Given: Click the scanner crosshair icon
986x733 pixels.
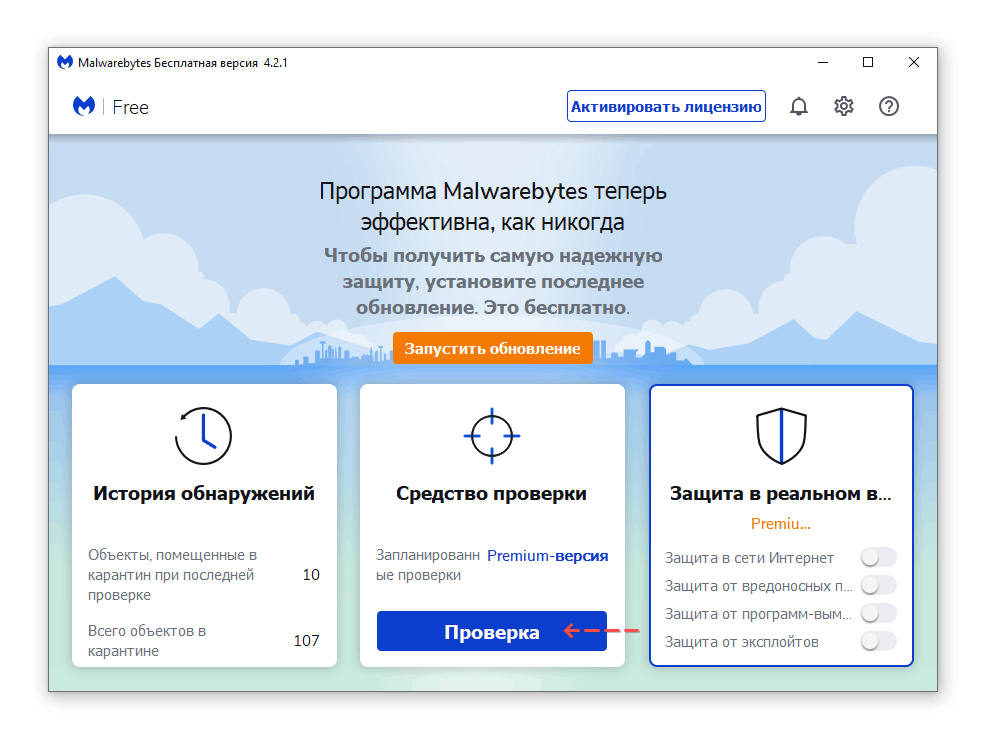Looking at the screenshot, I should [x=491, y=436].
